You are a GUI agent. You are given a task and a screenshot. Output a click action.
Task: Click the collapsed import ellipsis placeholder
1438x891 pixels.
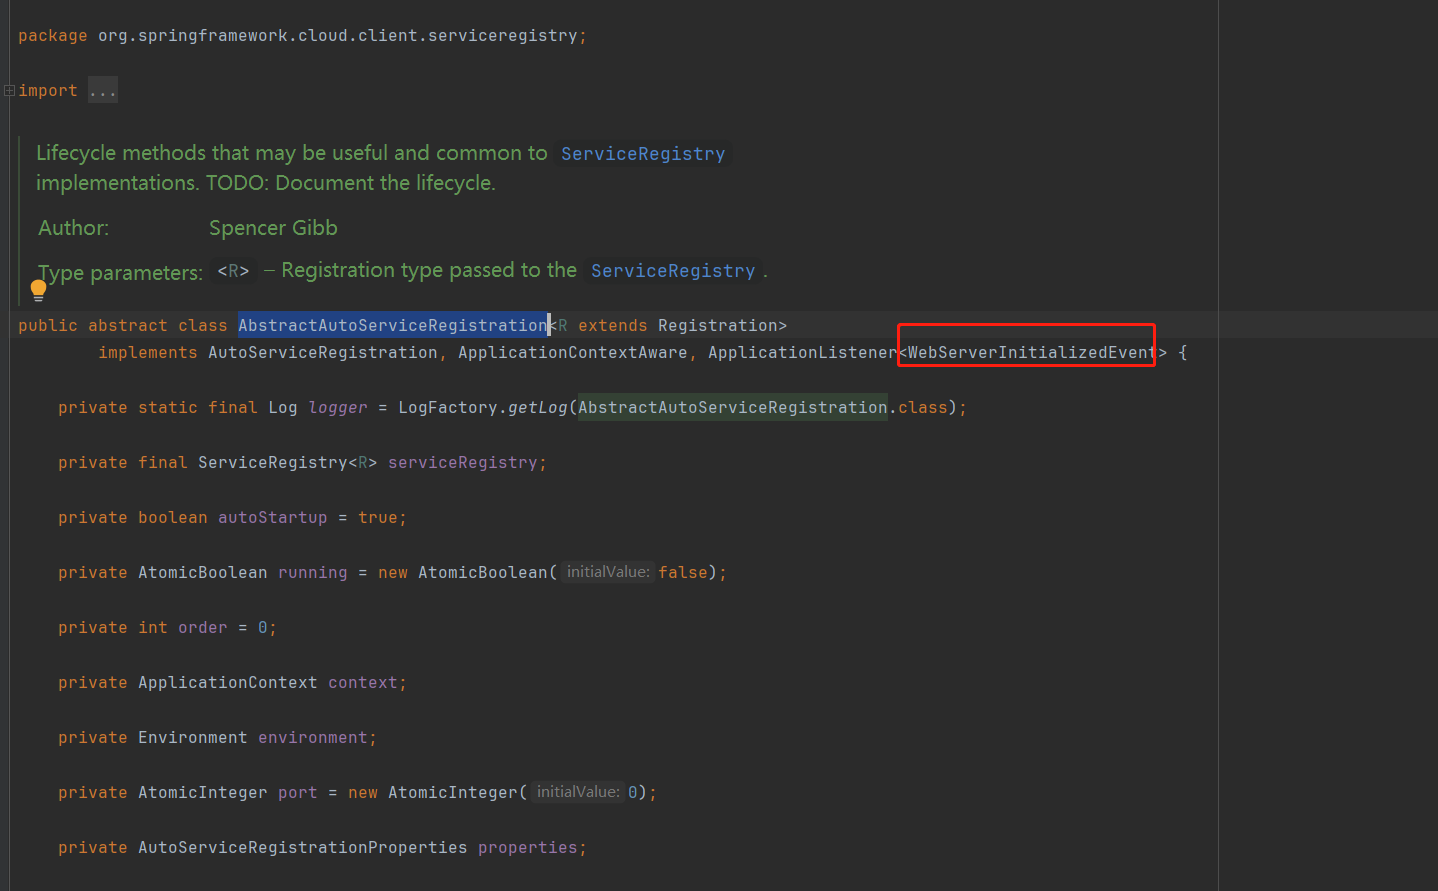click(x=102, y=91)
